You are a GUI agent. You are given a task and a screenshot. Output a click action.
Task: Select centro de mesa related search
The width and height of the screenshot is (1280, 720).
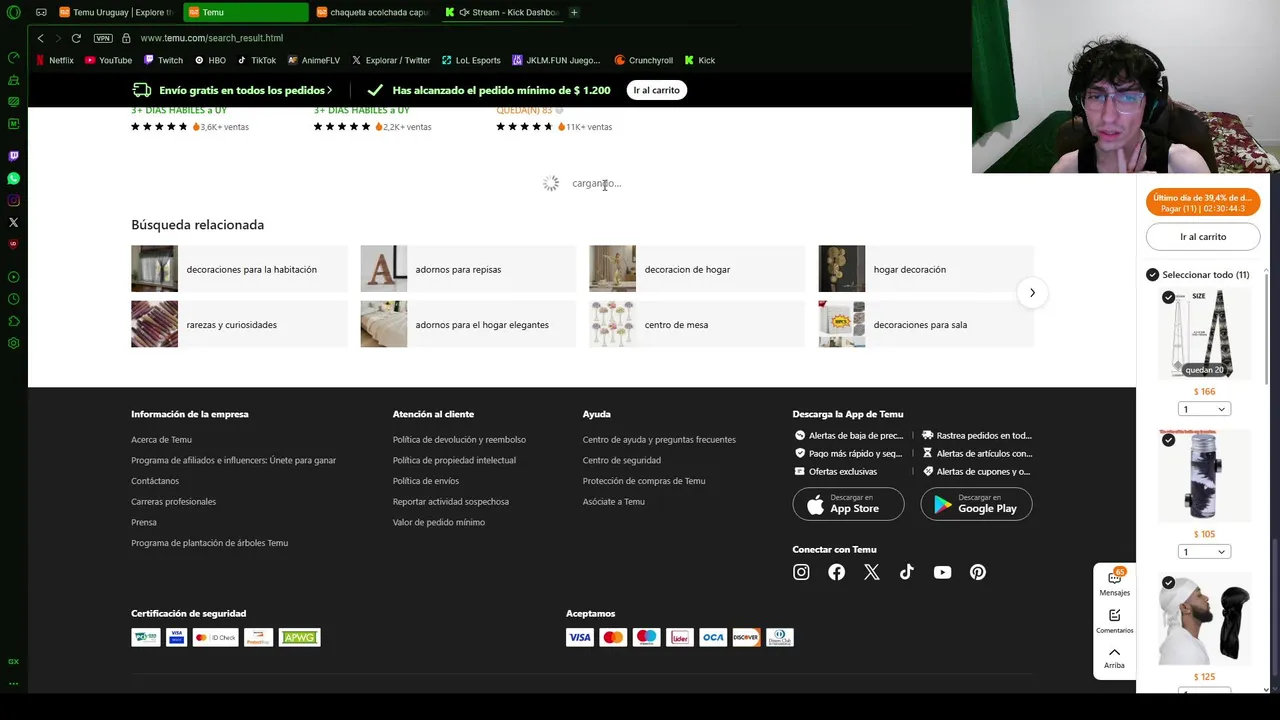pos(697,325)
